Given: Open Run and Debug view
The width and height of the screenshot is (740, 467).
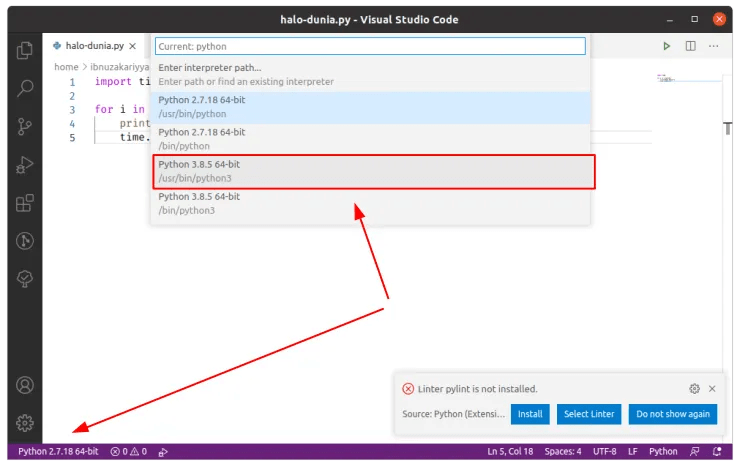Looking at the screenshot, I should coord(25,165).
